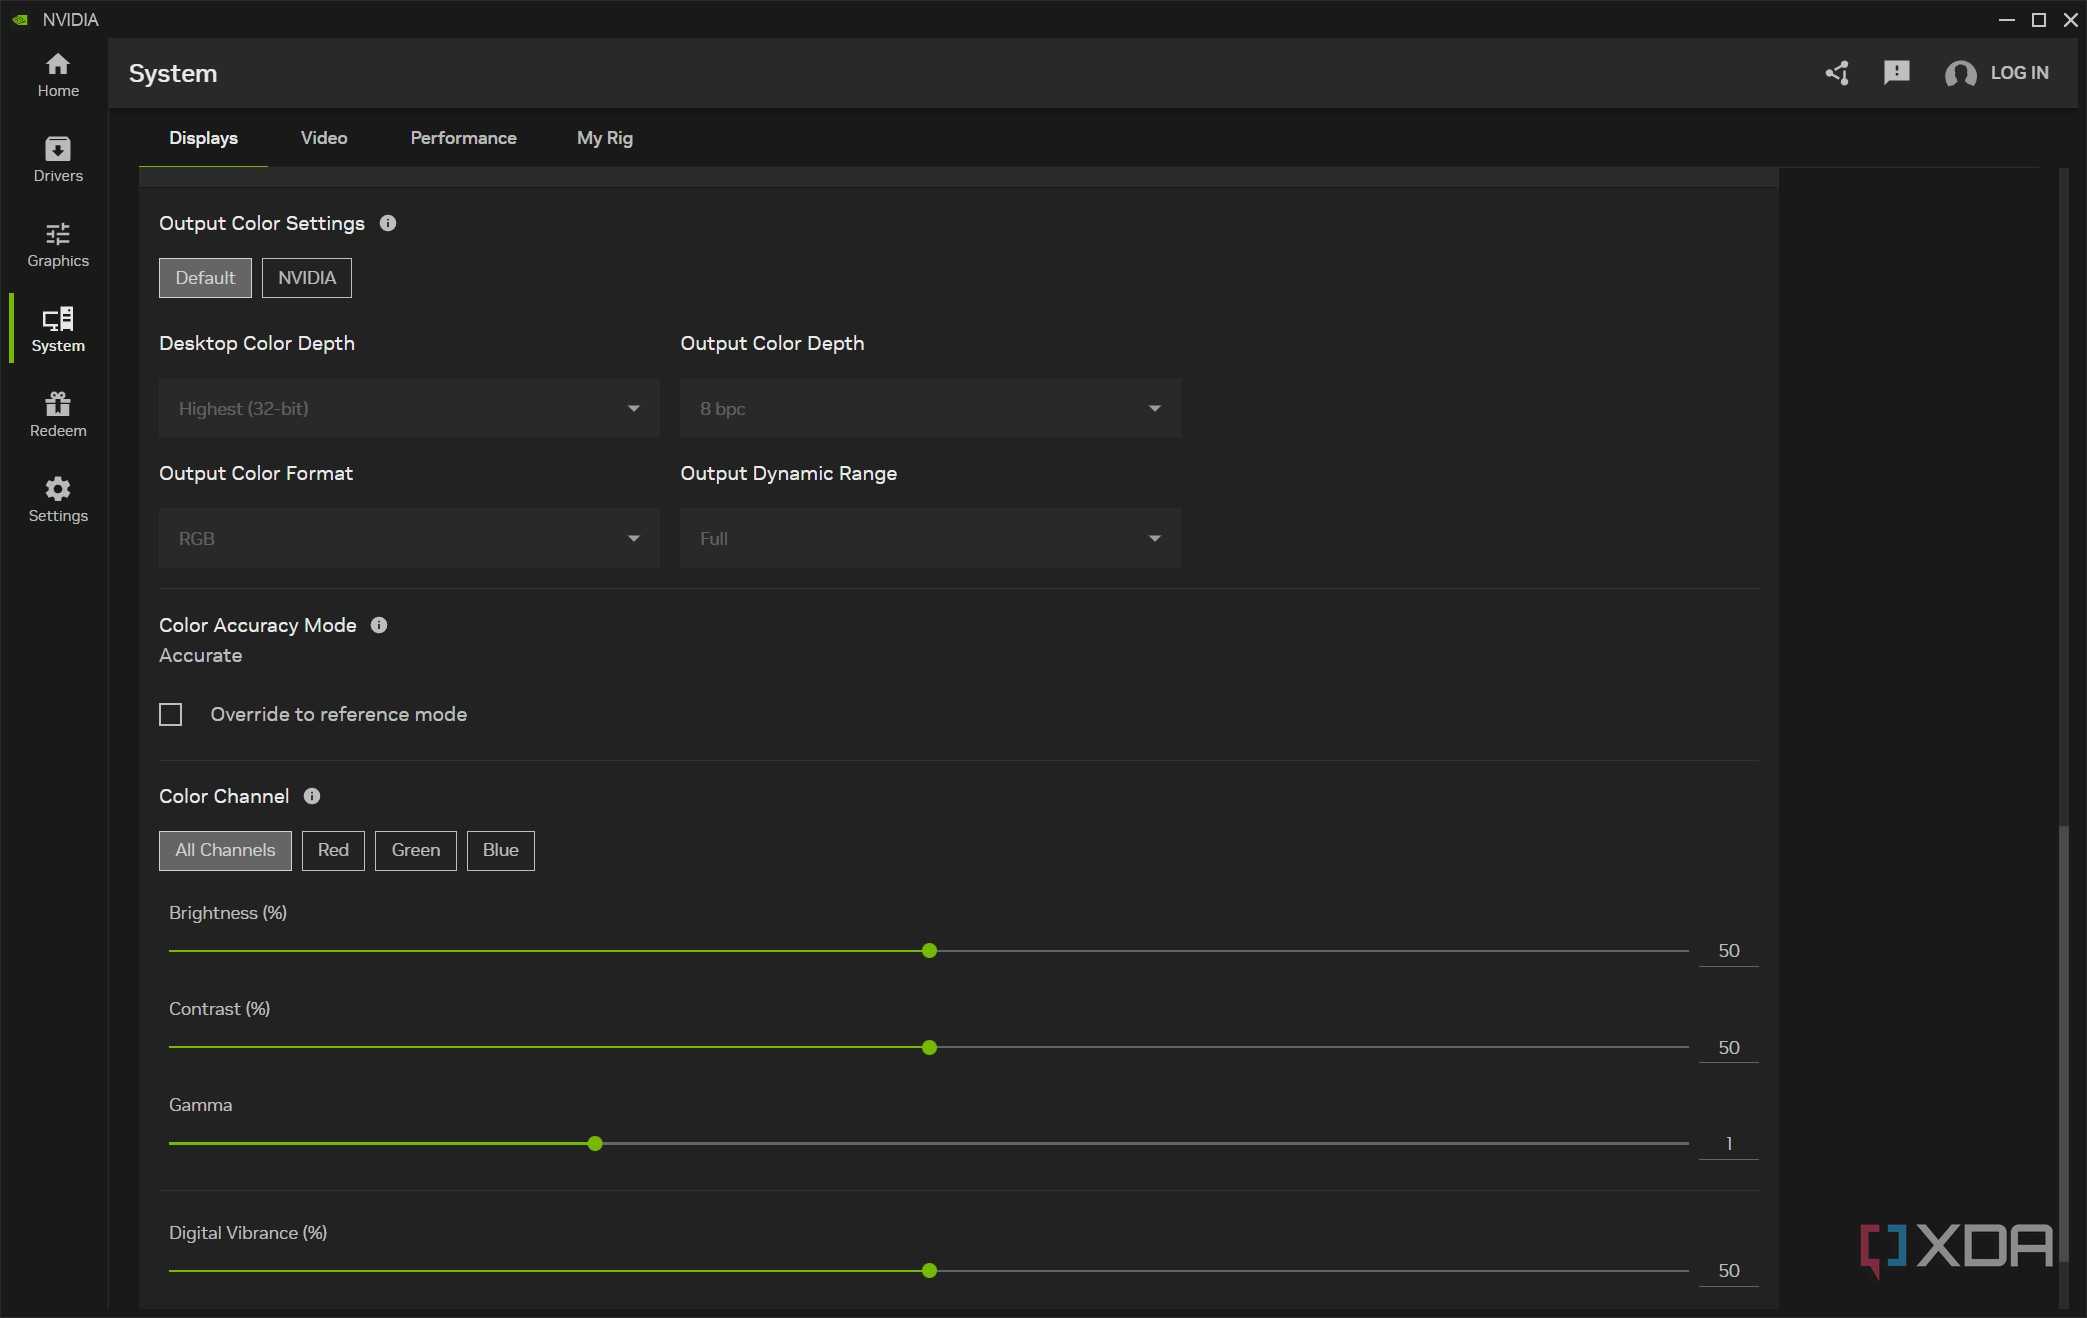
Task: Click the user avatar icon
Action: (1960, 73)
